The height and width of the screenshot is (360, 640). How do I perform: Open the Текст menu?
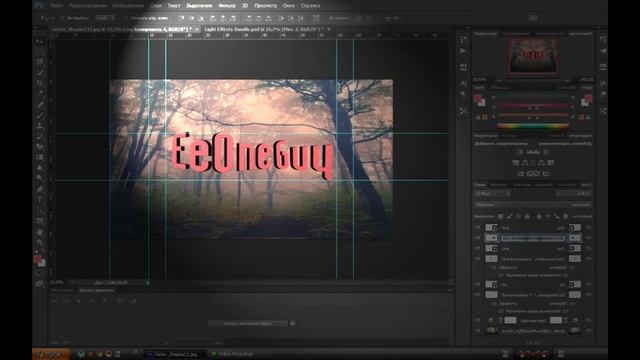pyautogui.click(x=174, y=6)
